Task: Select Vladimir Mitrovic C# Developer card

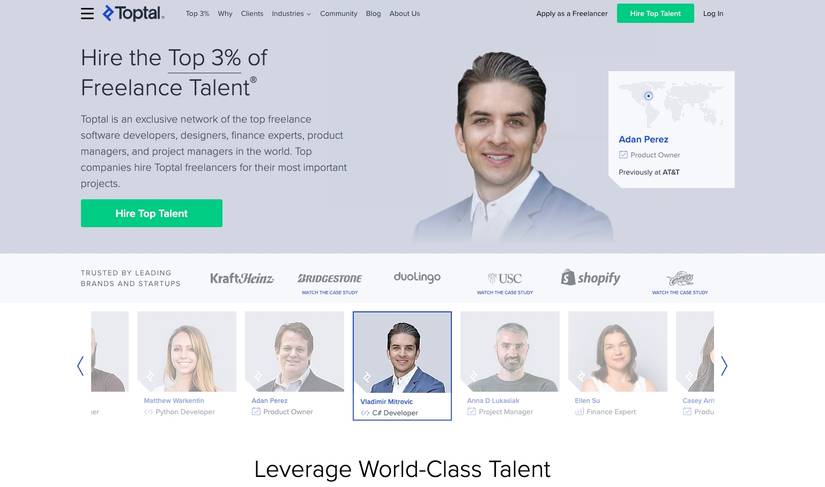Action: (x=402, y=366)
